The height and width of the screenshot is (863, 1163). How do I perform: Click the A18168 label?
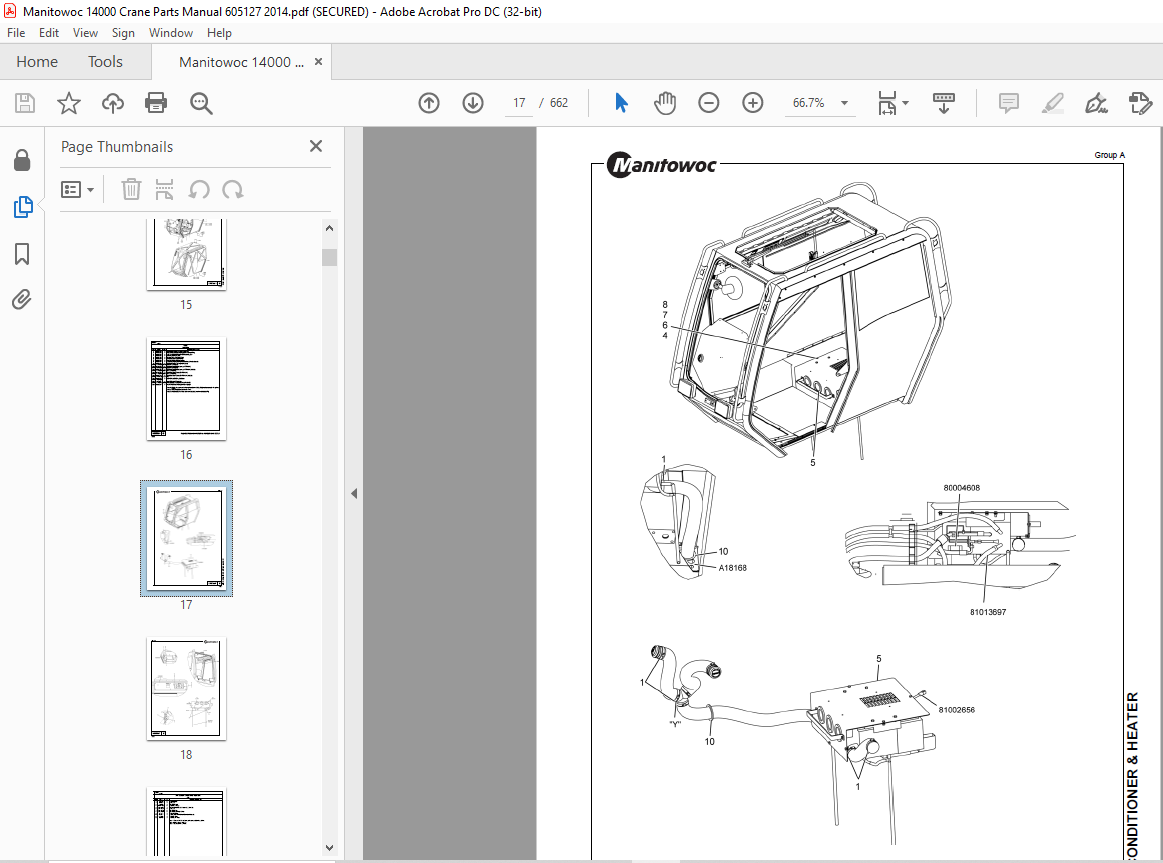733,568
